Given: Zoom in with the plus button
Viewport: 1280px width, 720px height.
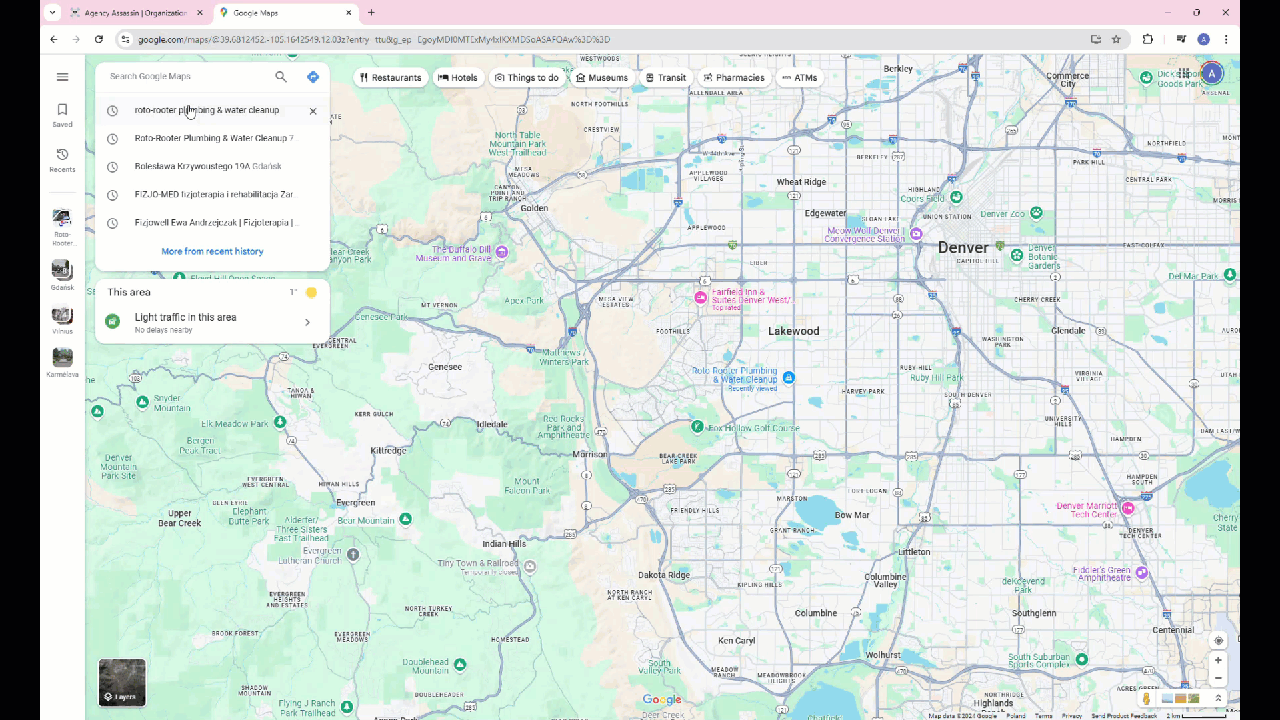Looking at the screenshot, I should (1218, 660).
